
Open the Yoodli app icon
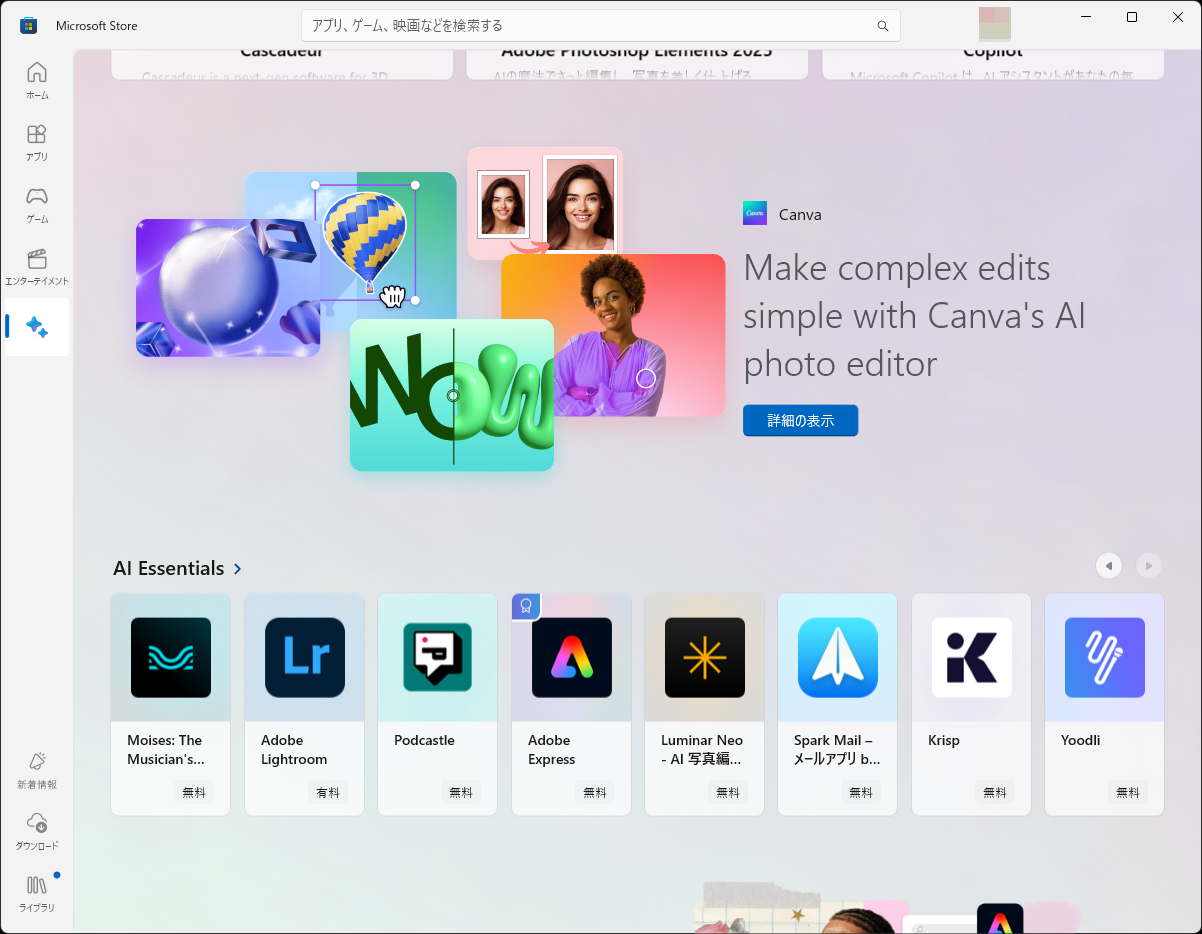click(x=1105, y=657)
